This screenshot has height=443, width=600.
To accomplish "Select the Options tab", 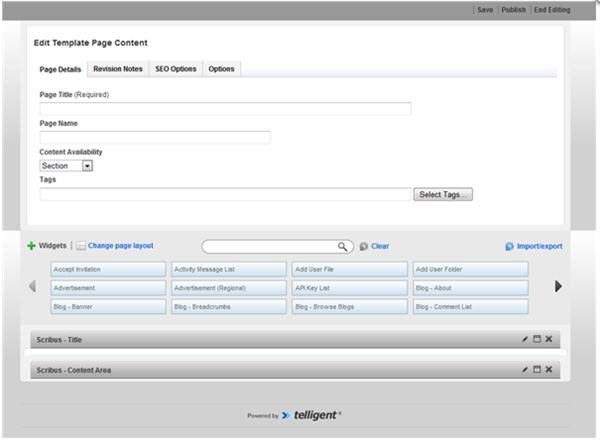I will pos(221,69).
